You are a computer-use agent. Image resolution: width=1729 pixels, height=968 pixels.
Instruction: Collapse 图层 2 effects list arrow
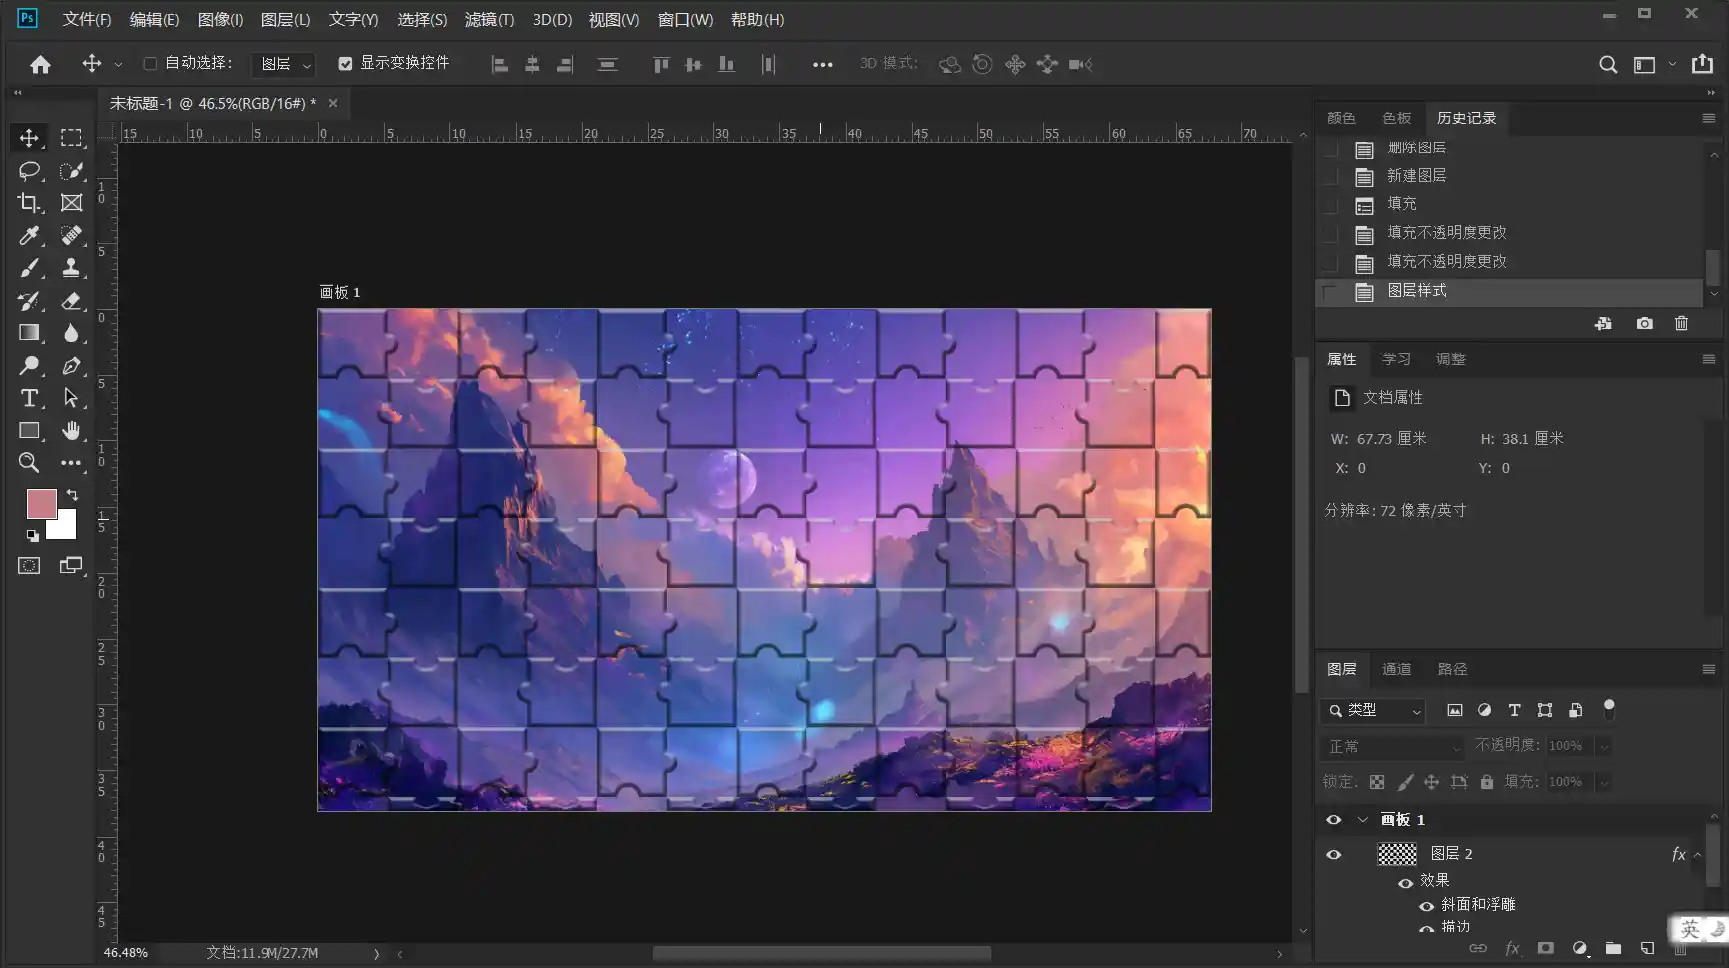[1697, 855]
